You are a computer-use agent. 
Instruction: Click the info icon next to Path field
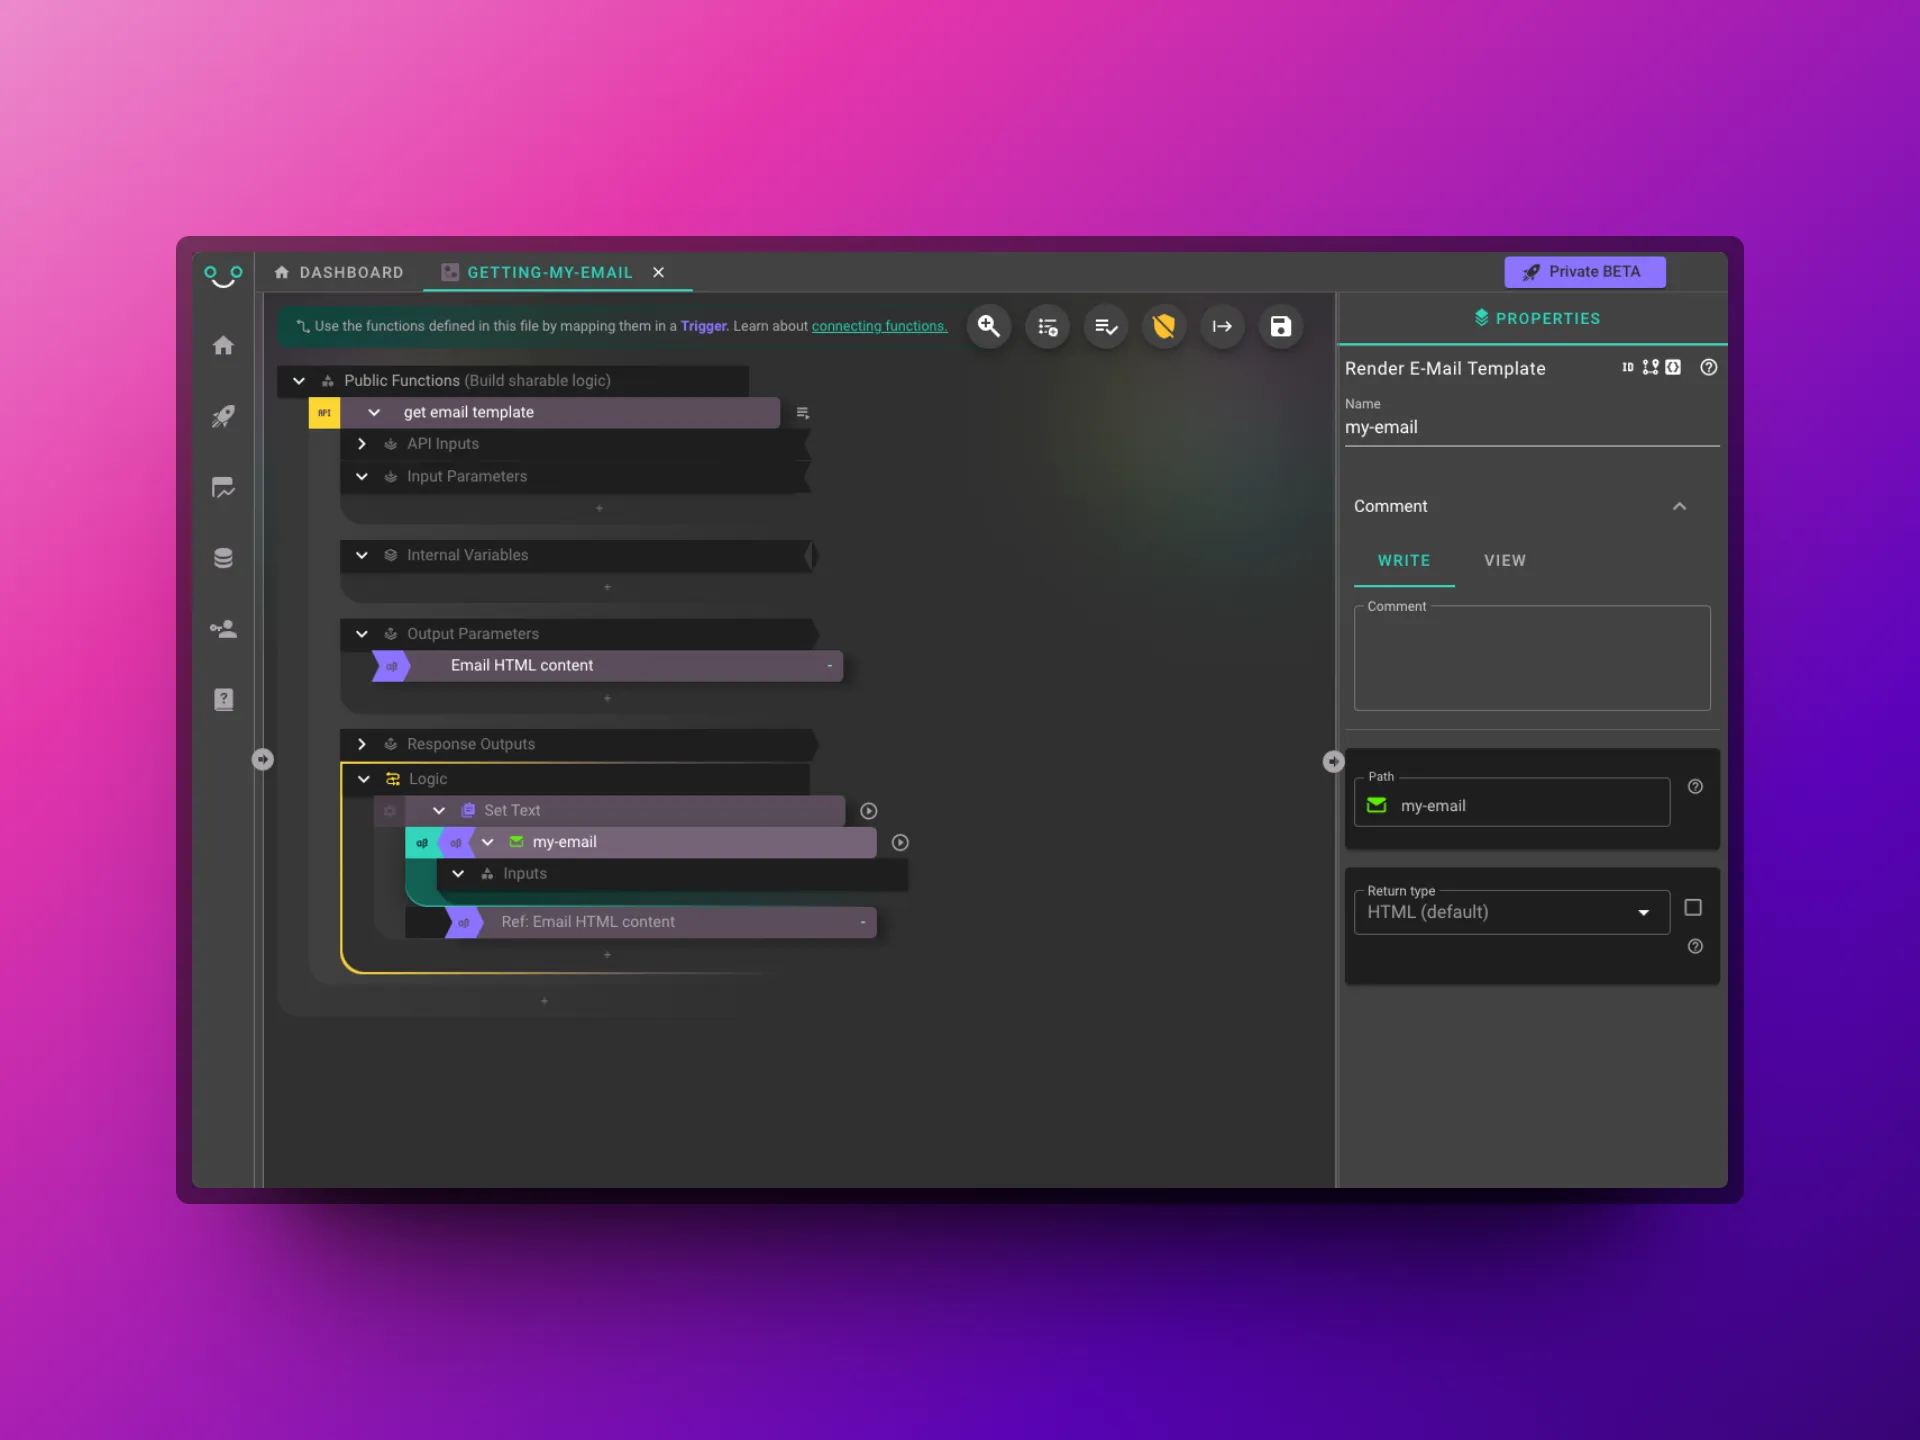point(1695,787)
